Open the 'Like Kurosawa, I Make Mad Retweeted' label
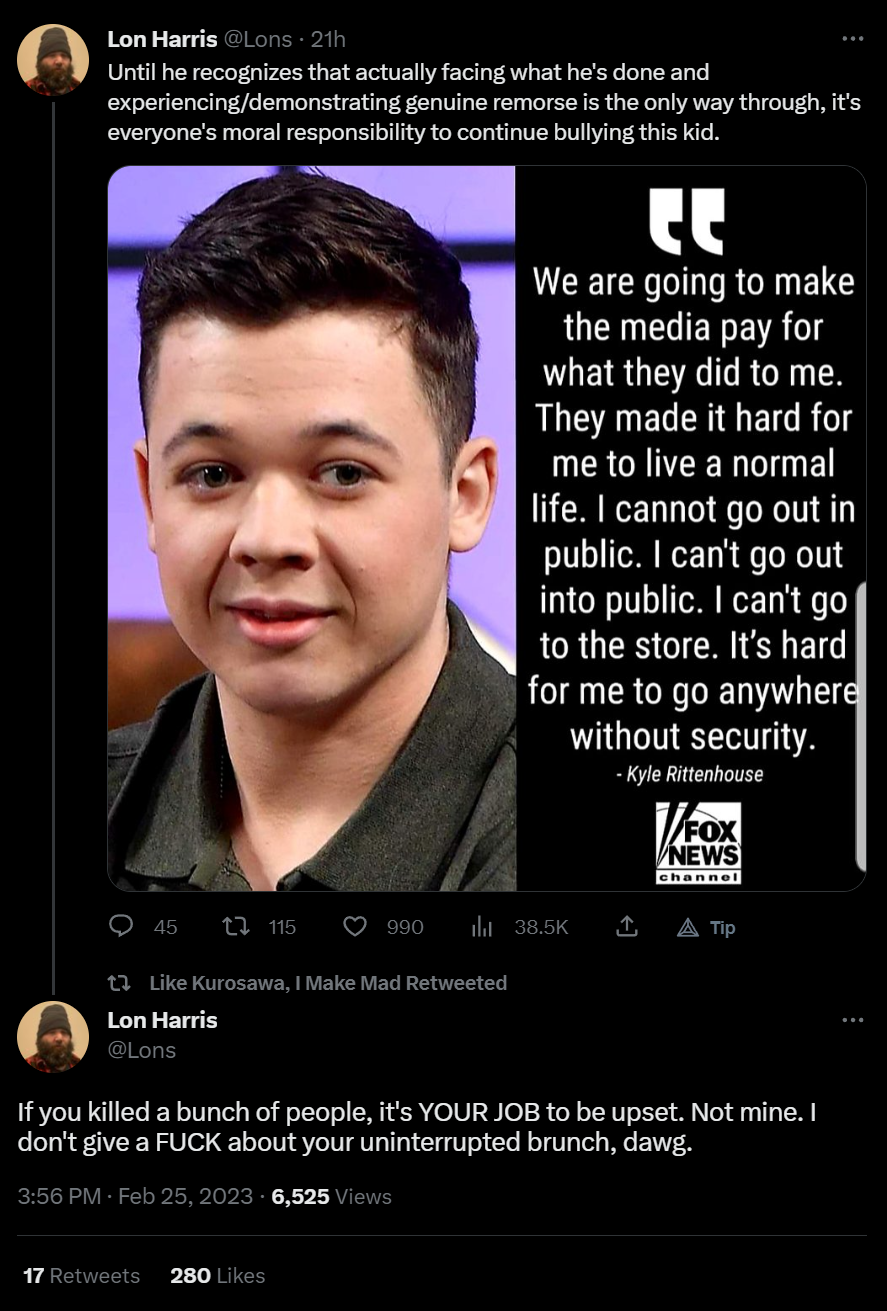Screen dimensions: 887x1311 point(328,983)
